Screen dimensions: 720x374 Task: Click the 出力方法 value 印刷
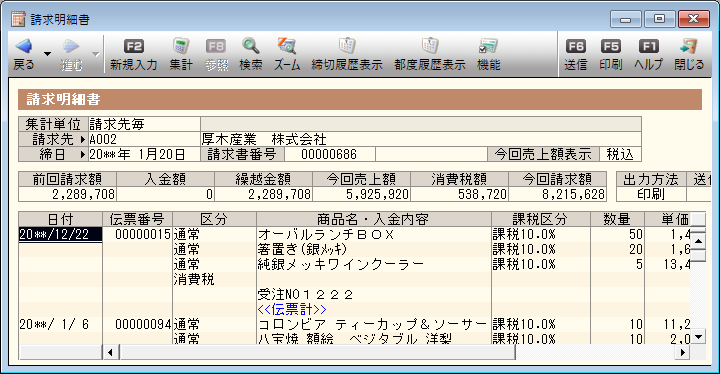(651, 194)
